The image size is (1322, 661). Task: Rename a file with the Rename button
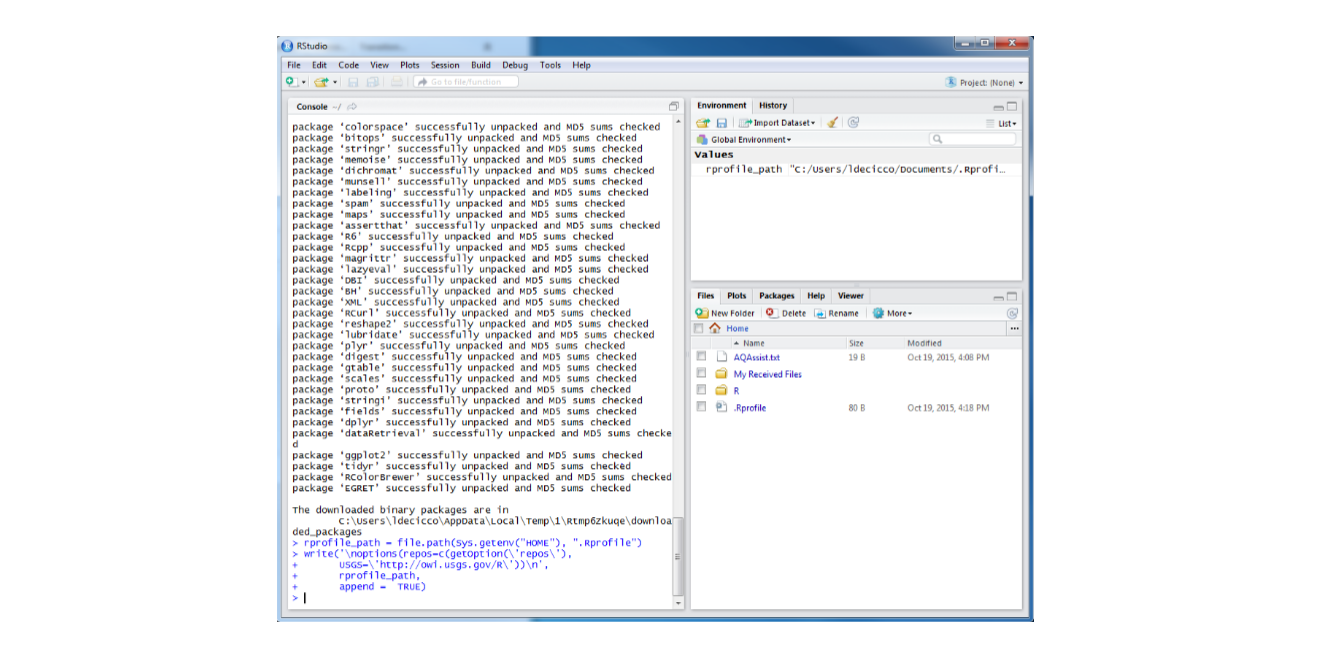pos(836,312)
